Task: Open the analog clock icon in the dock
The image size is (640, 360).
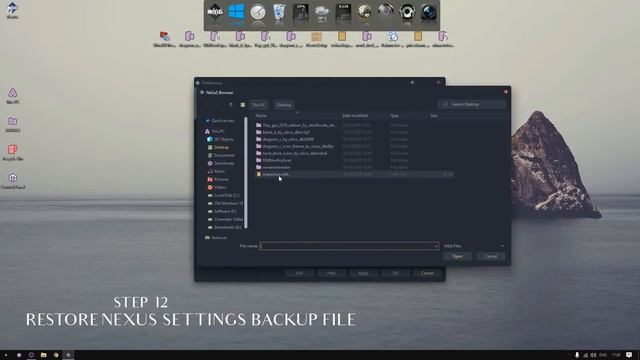Action: click(258, 12)
